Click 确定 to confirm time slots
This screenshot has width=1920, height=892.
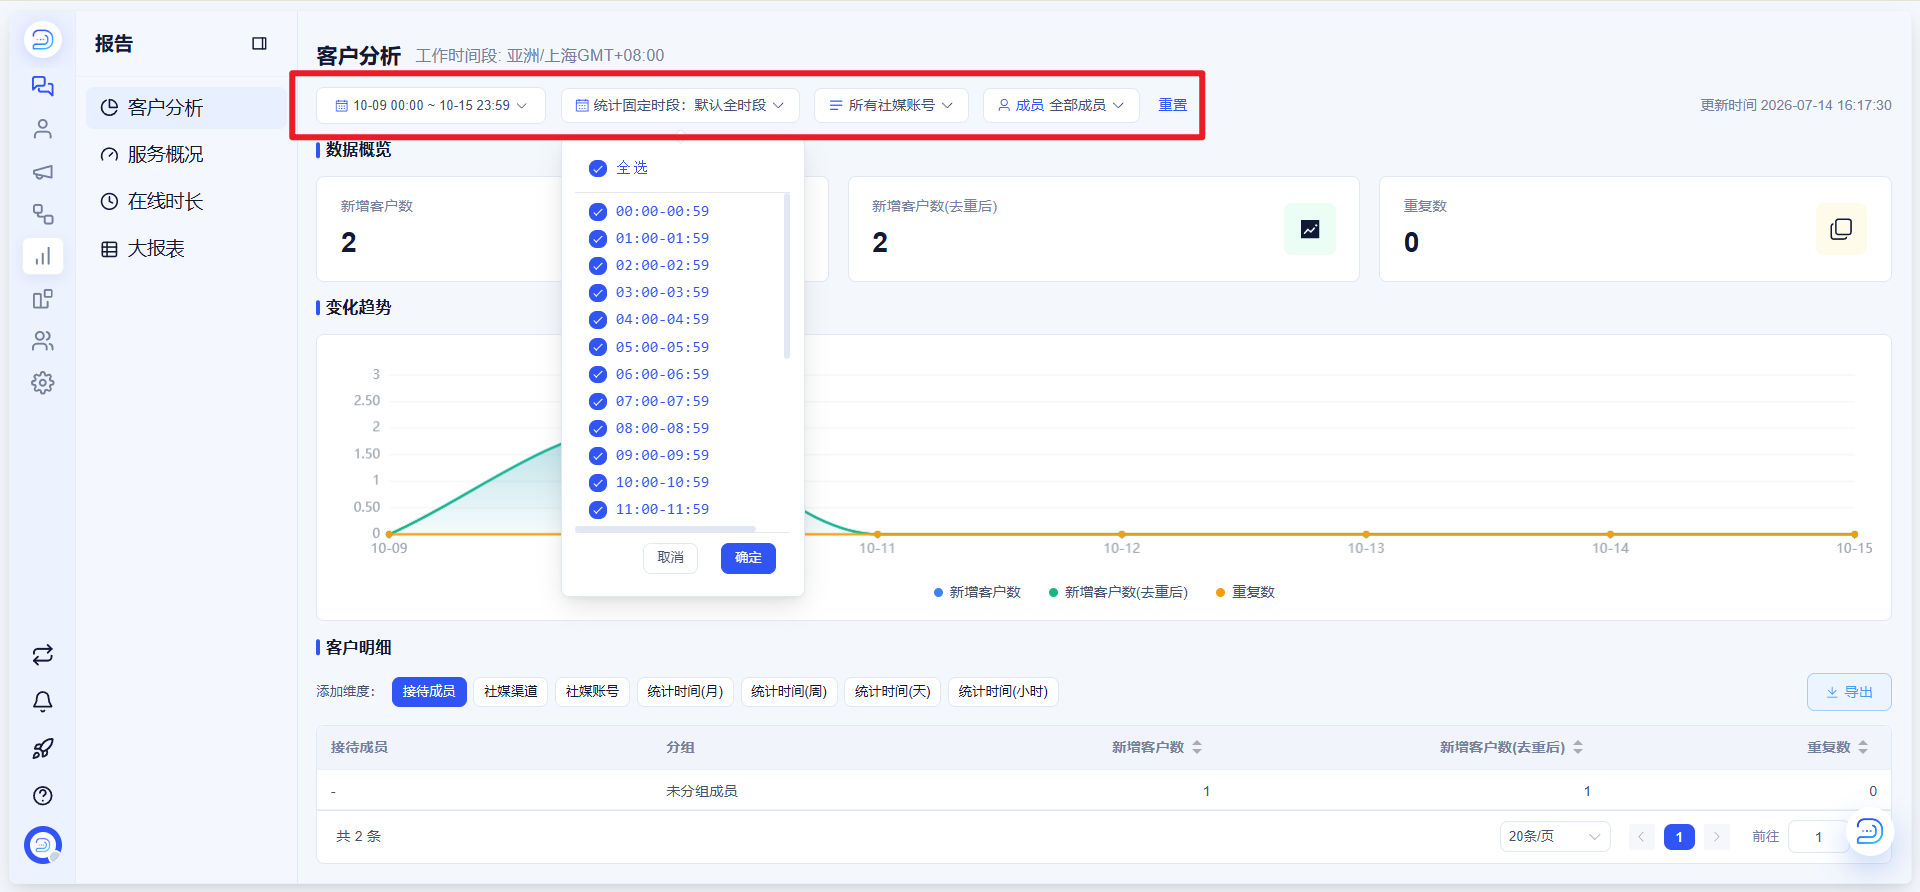(748, 558)
